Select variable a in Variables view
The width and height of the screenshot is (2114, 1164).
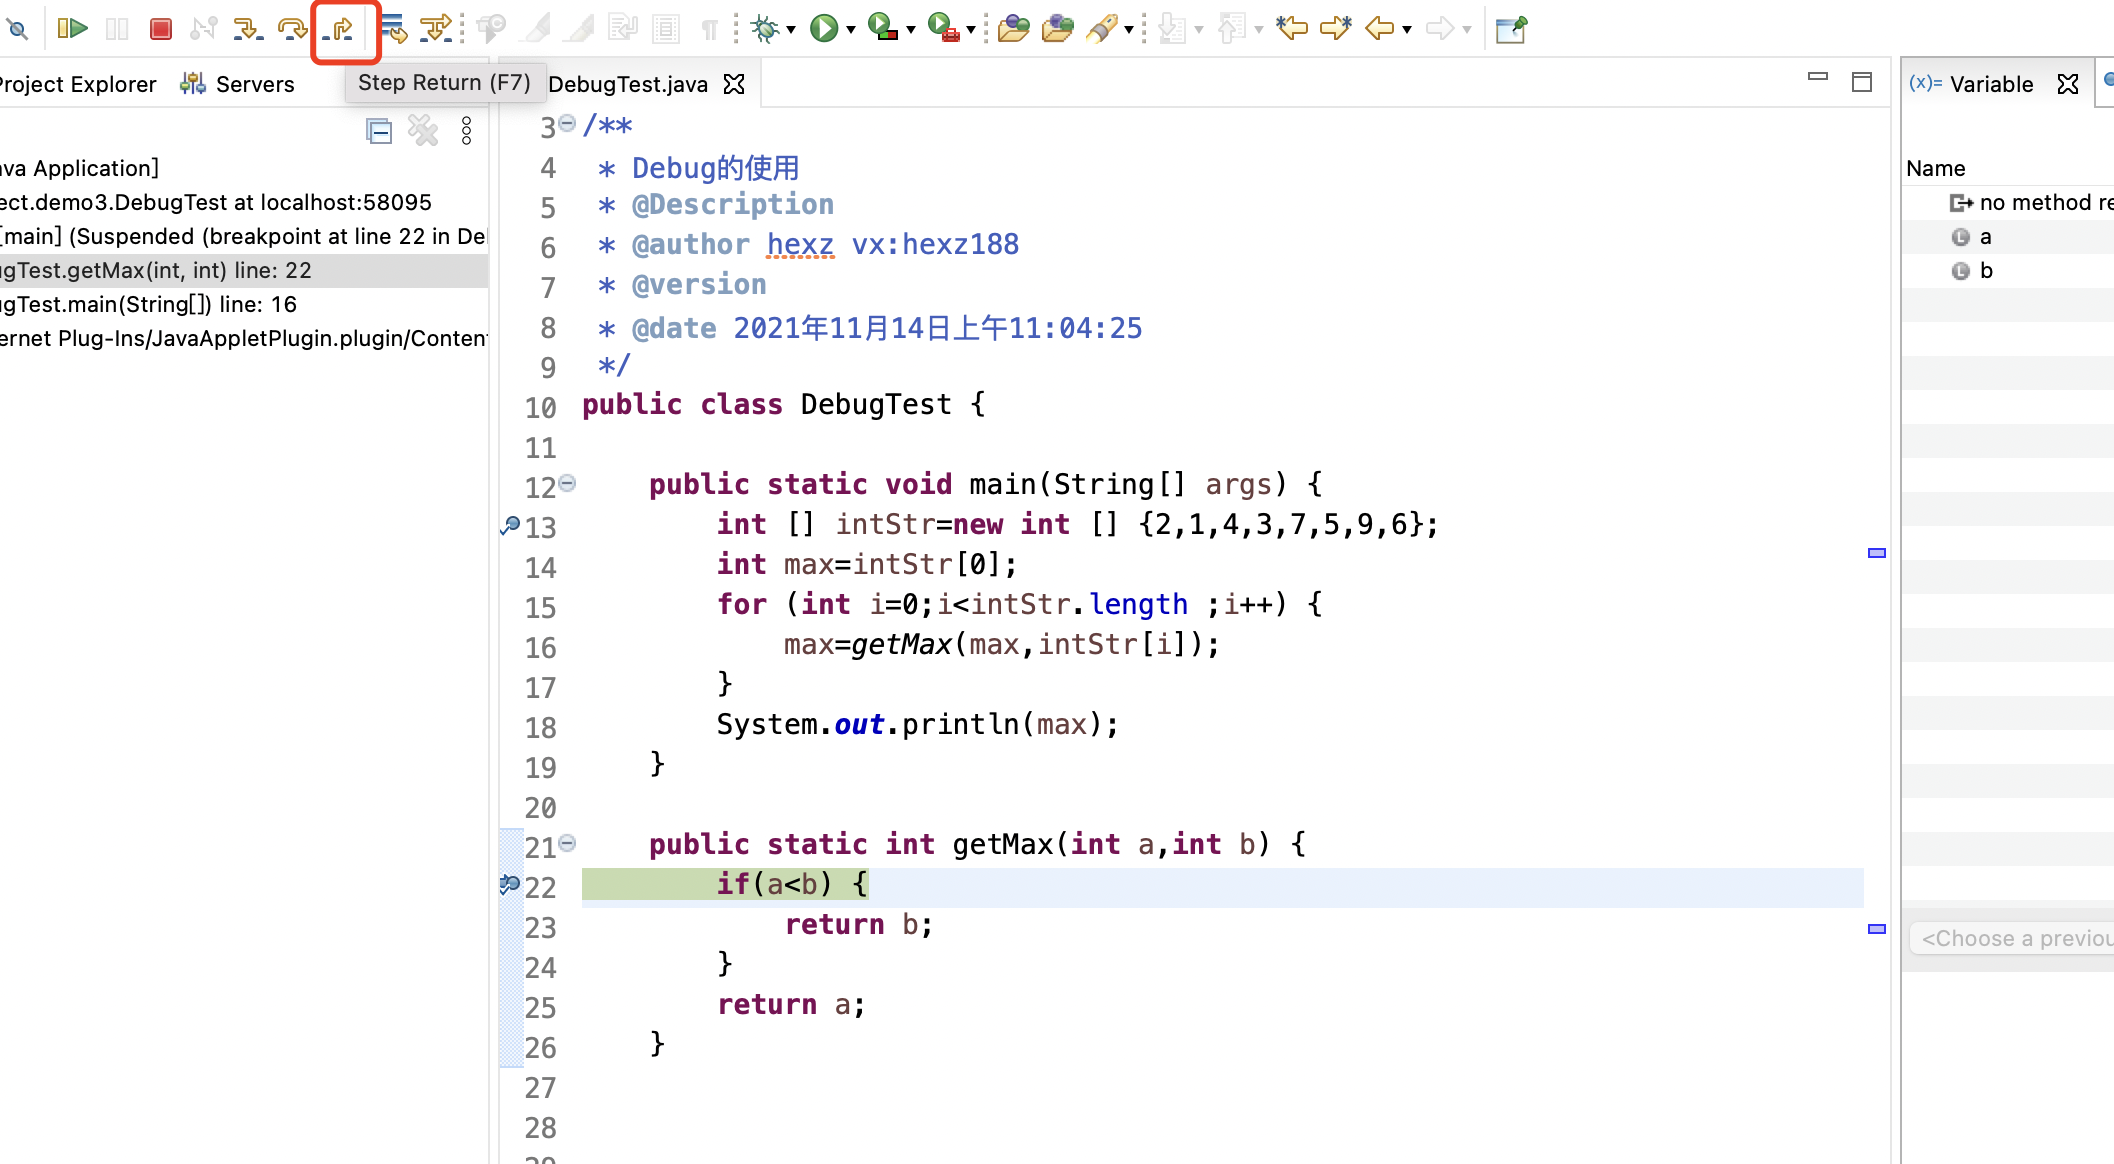click(x=1985, y=237)
